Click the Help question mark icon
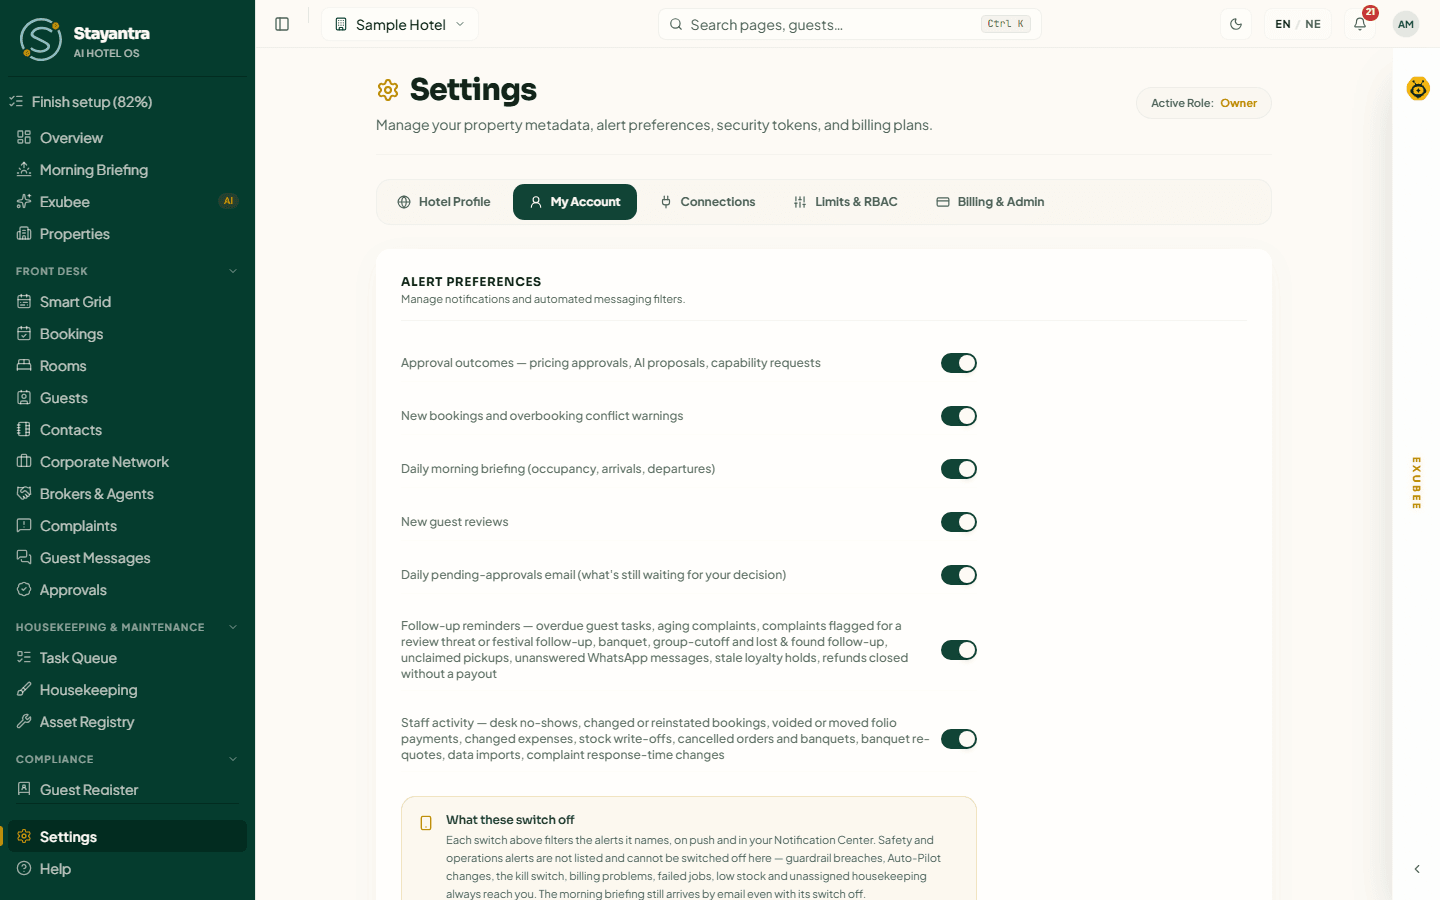Screen dimensions: 1440x900 24,868
